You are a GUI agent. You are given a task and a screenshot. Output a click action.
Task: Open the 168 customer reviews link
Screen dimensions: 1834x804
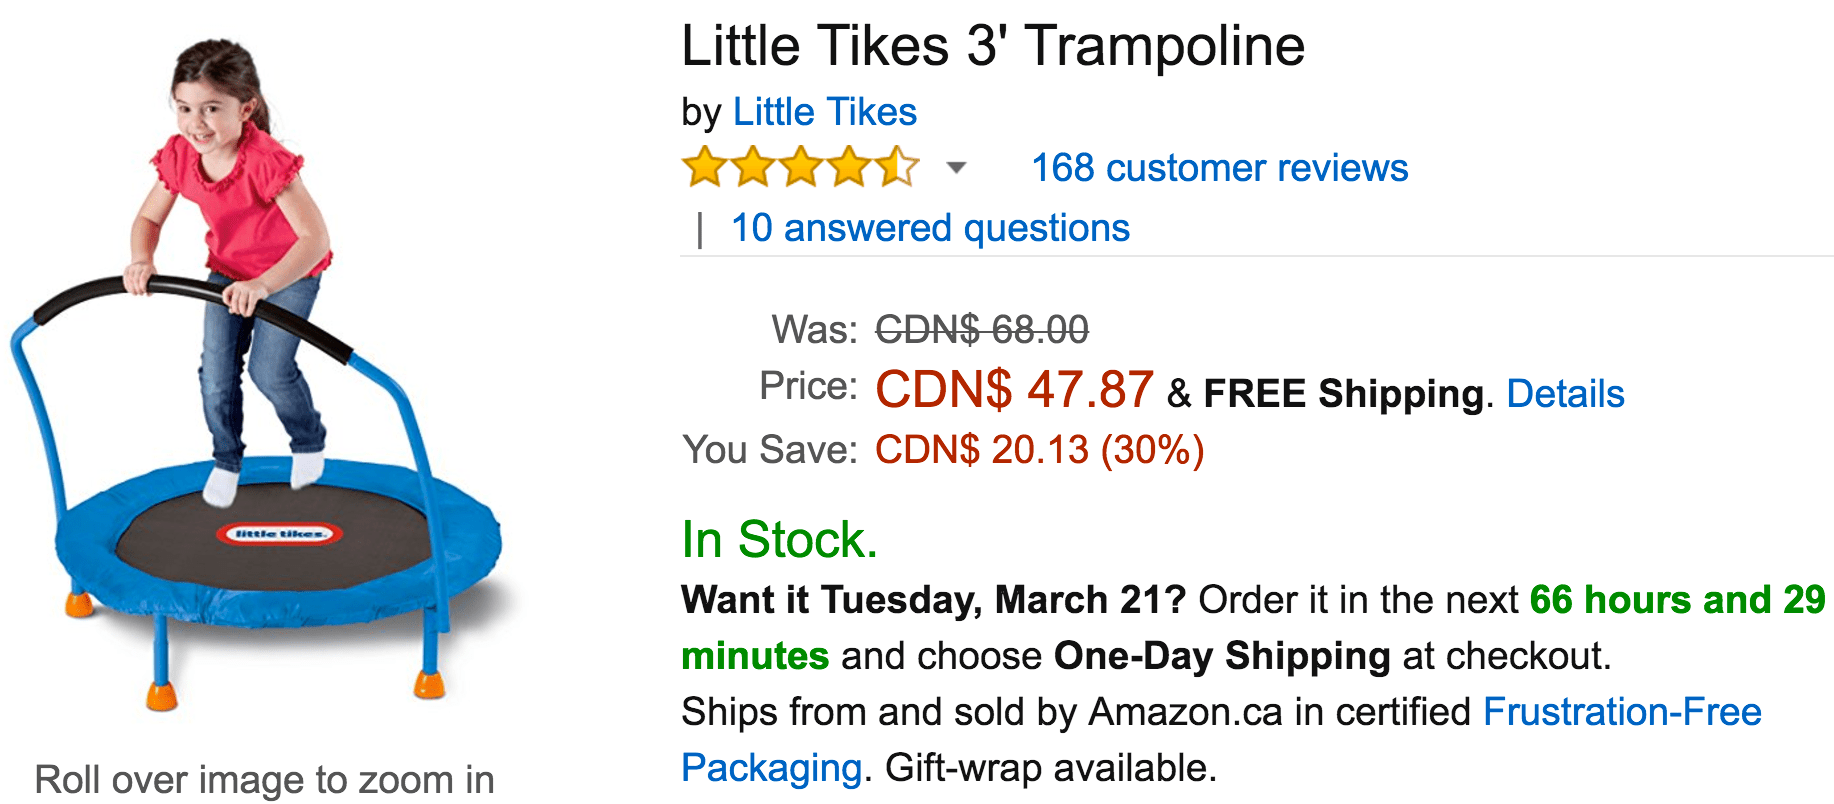[1220, 168]
